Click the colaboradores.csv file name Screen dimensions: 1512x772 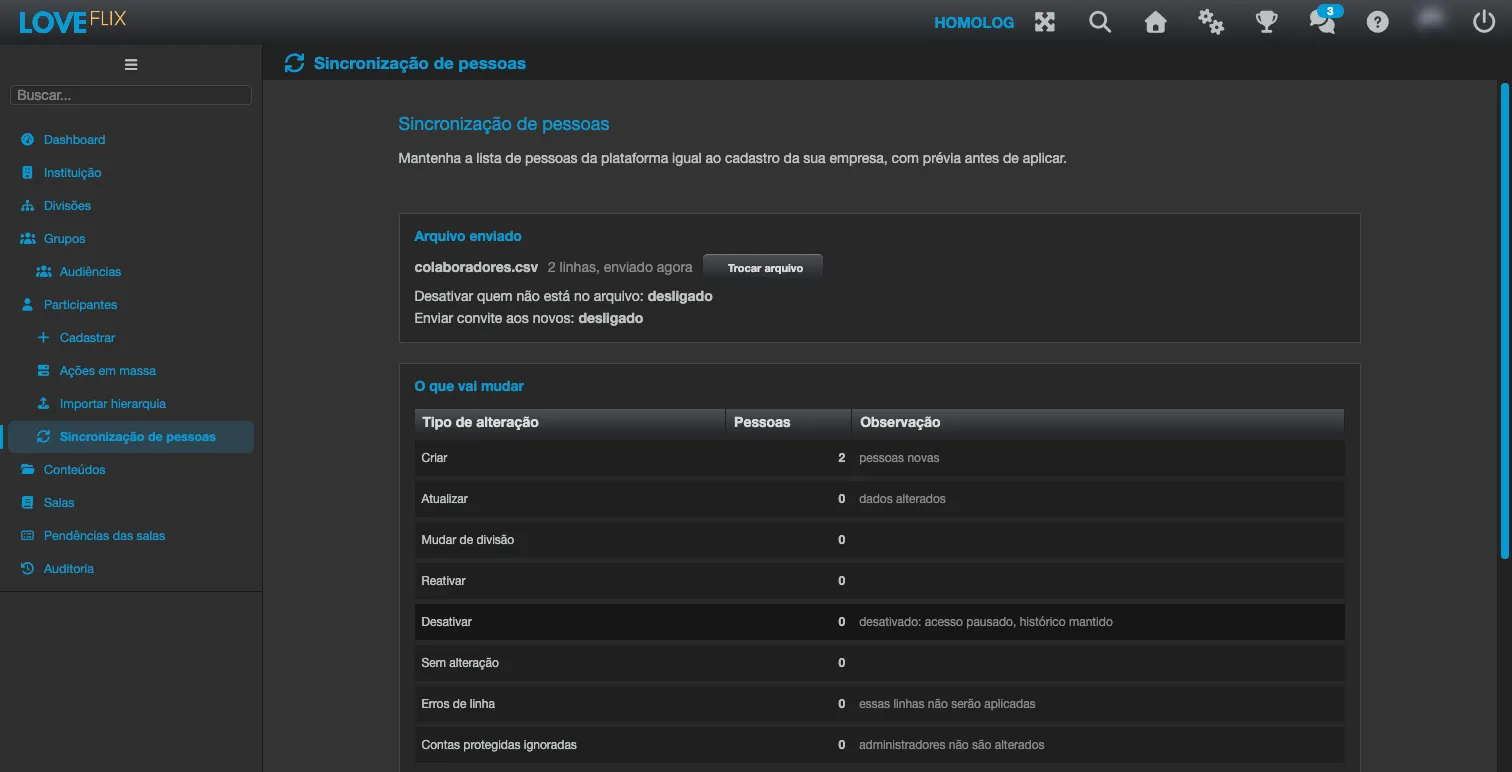point(477,268)
